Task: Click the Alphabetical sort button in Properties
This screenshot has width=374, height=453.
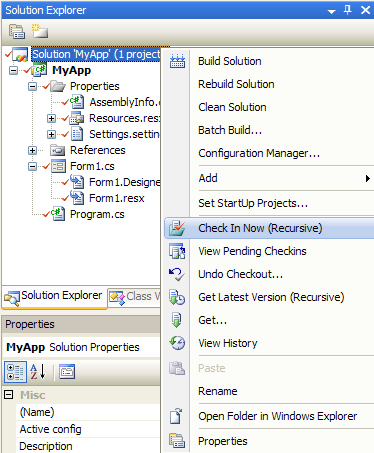Action: 38,372
